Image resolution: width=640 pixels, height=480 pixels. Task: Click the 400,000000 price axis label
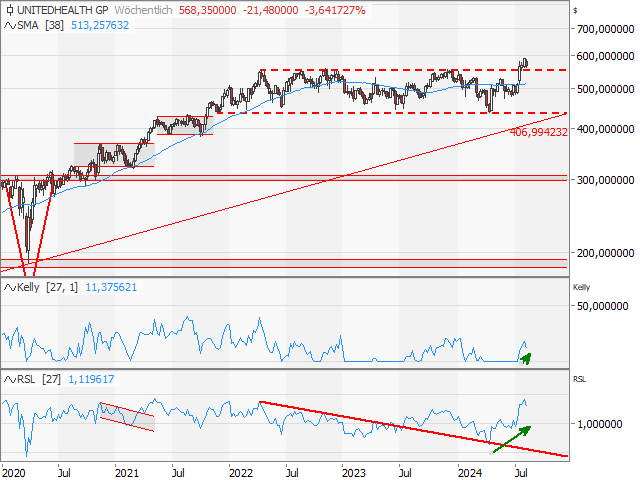(605, 129)
